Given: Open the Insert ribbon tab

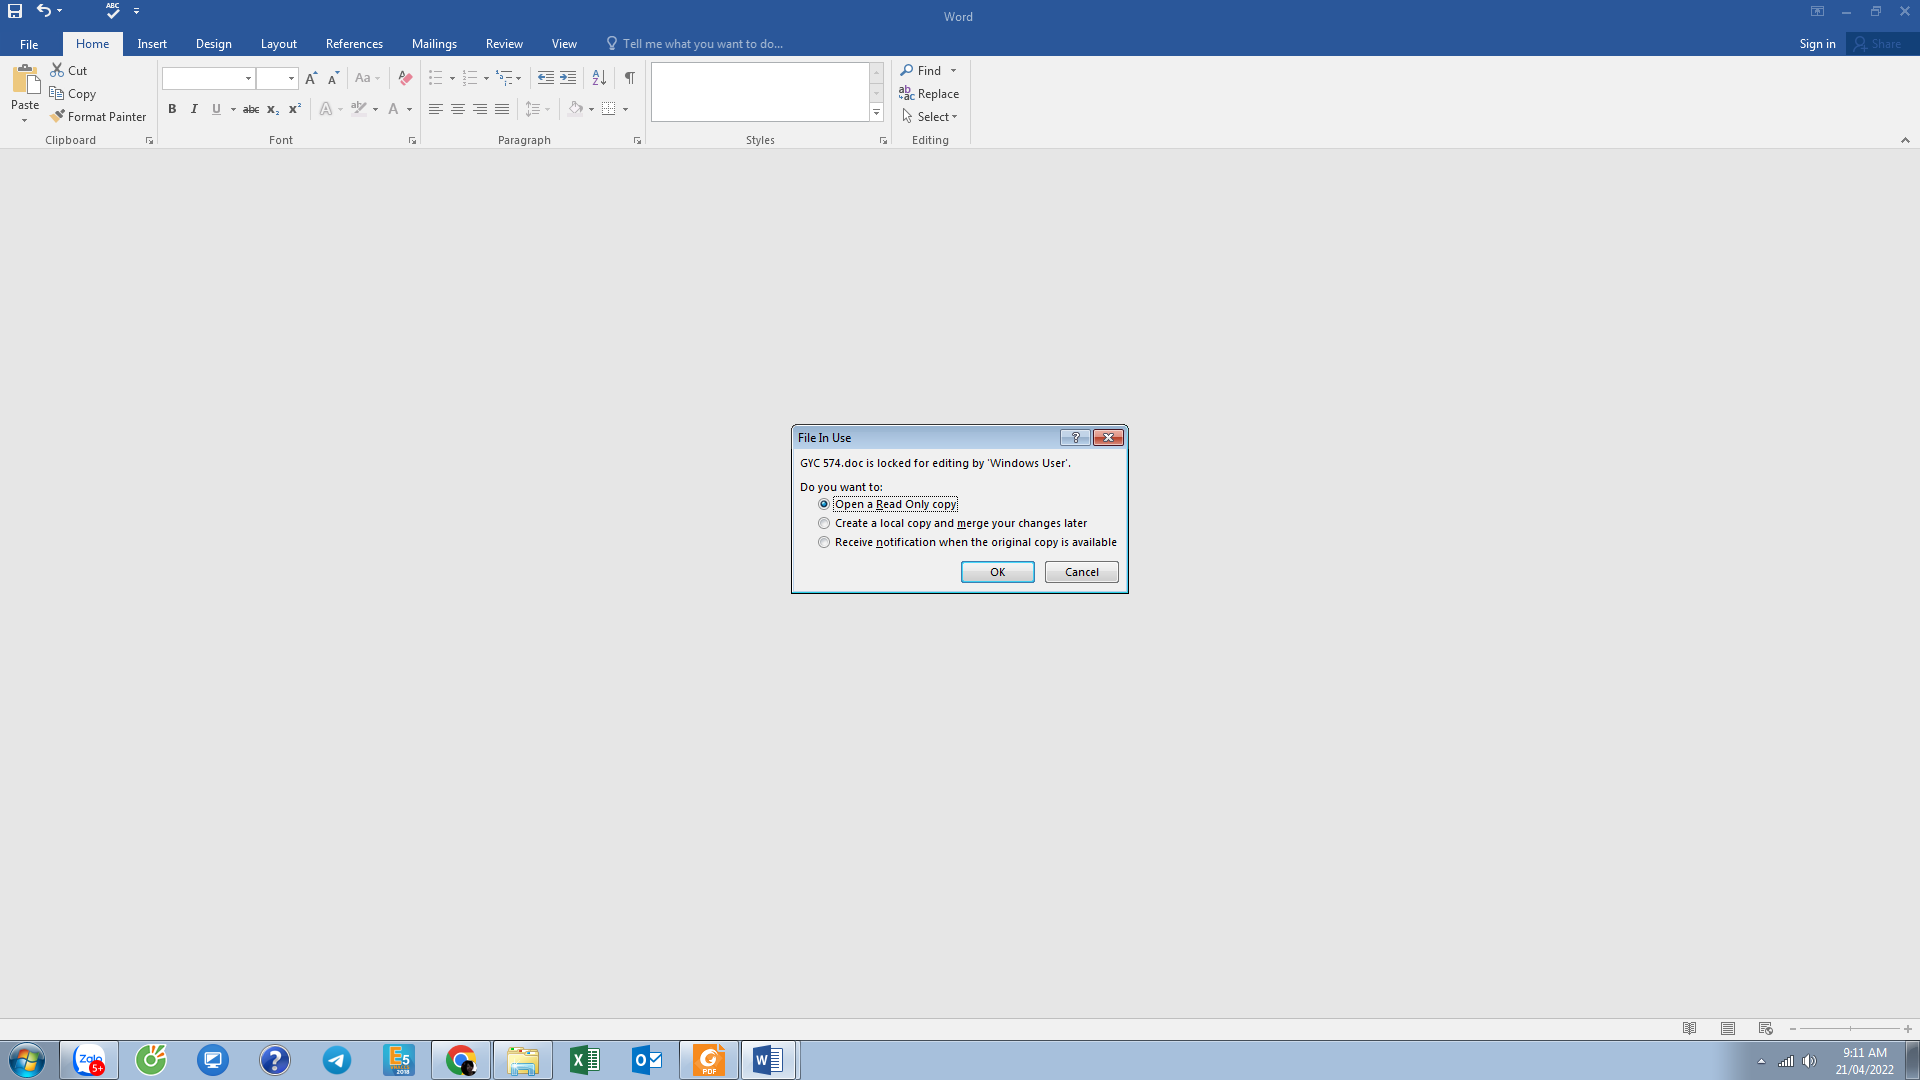Looking at the screenshot, I should coord(152,44).
